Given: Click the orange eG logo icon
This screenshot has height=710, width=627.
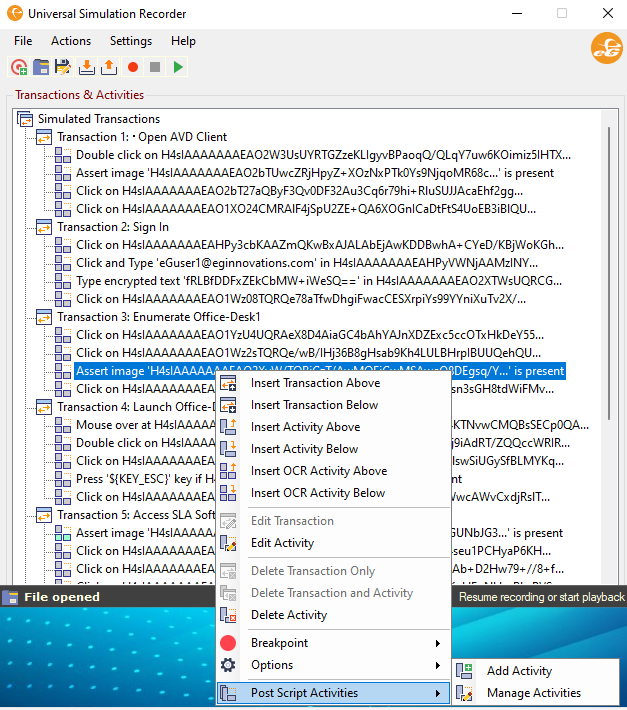Looking at the screenshot, I should 606,47.
